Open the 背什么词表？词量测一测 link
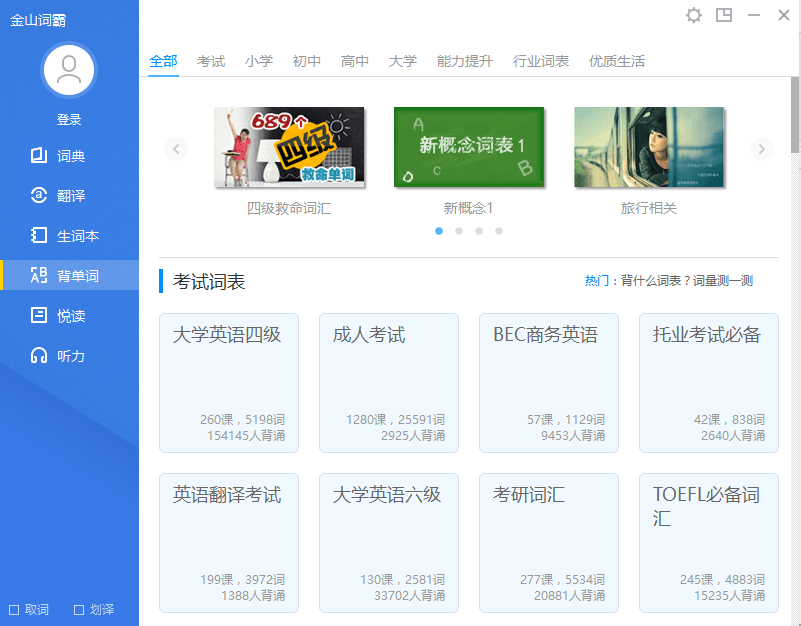Image resolution: width=801 pixels, height=626 pixels. click(687, 281)
